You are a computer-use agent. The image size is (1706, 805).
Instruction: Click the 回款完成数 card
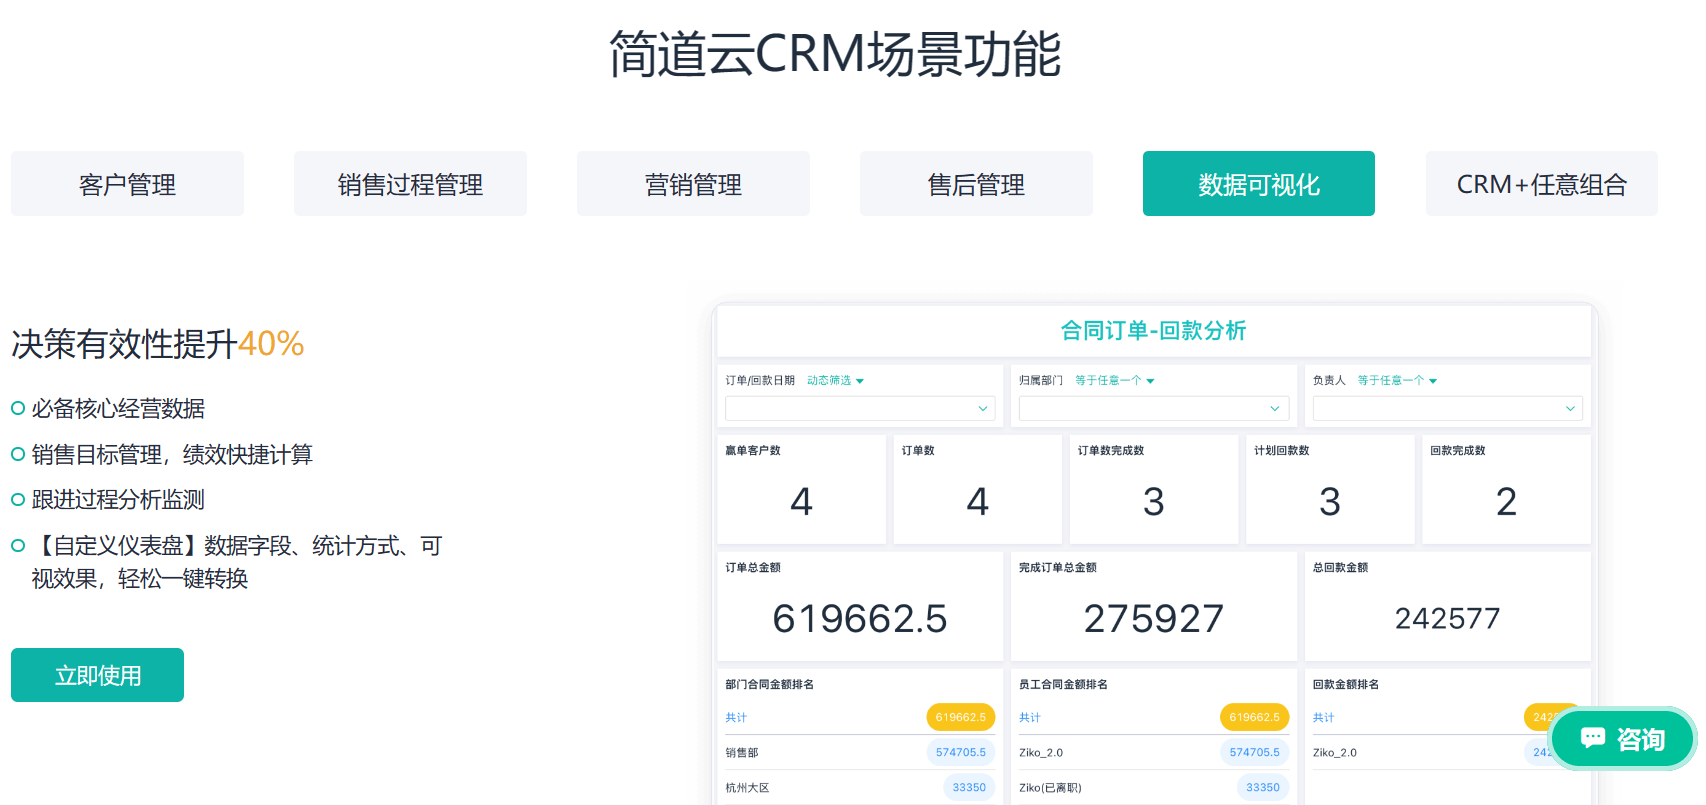(1506, 489)
